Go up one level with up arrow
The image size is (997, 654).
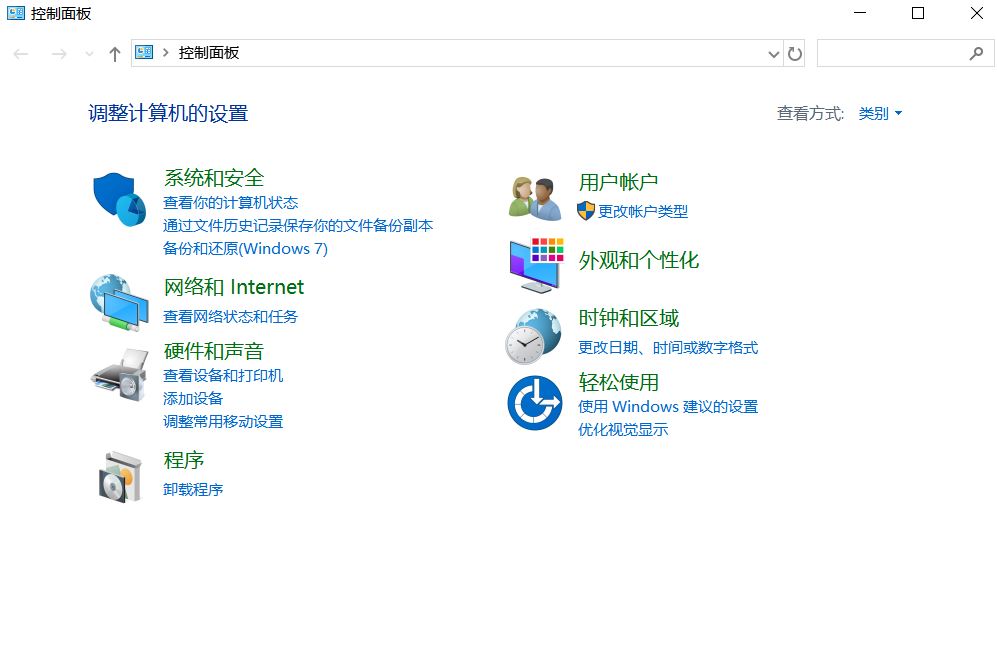coord(114,54)
